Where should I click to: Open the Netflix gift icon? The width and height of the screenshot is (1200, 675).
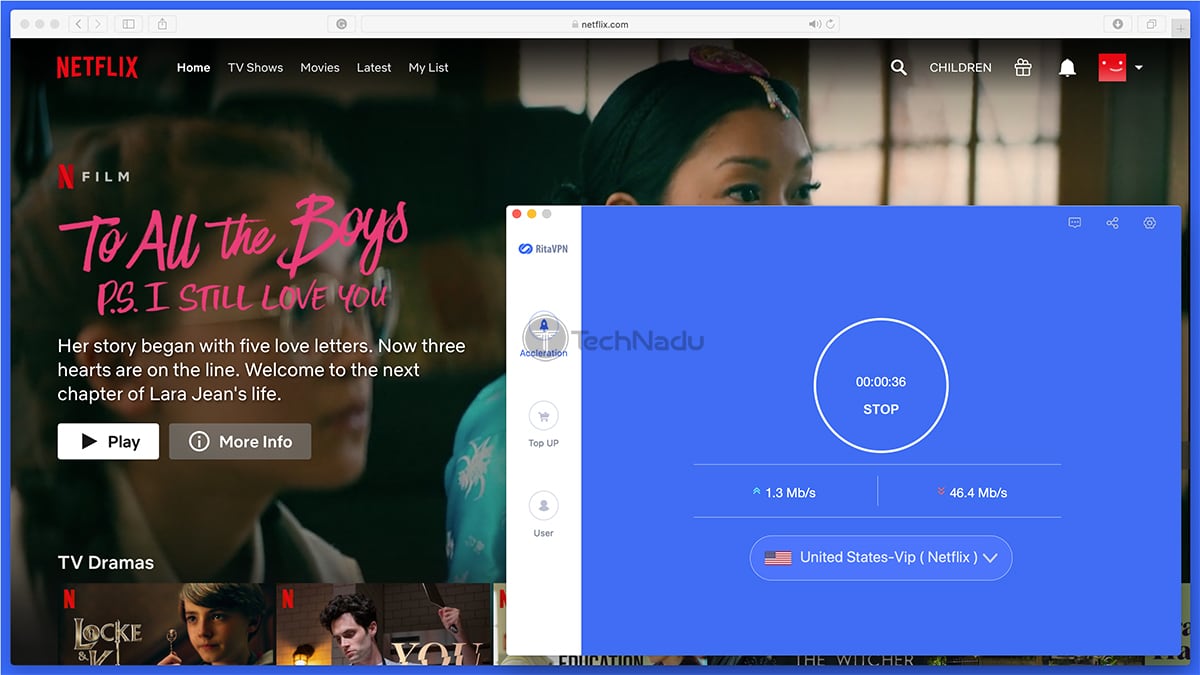click(1022, 68)
